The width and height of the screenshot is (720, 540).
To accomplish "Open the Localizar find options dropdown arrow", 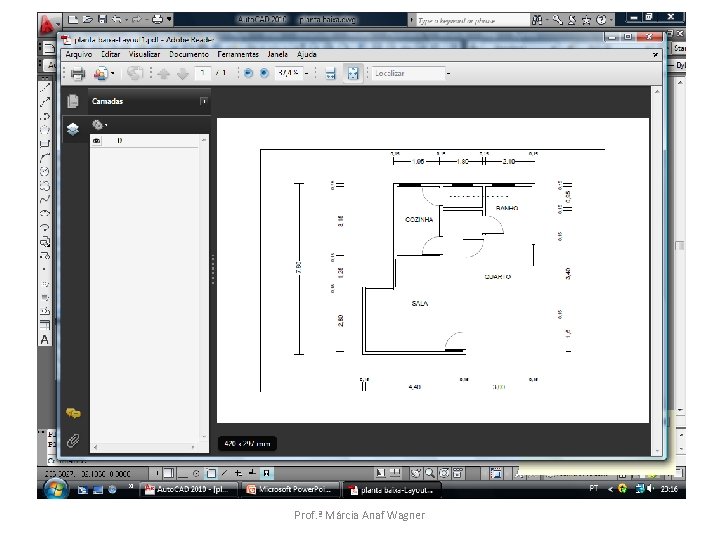I will [x=449, y=73].
